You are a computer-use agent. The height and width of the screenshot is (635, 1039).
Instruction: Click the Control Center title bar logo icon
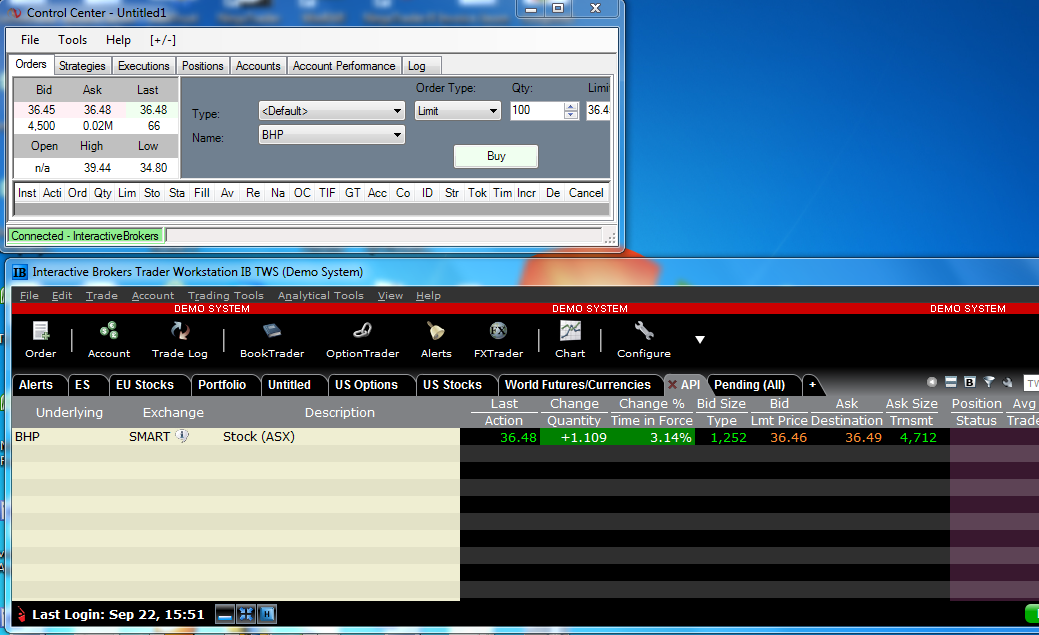click(x=15, y=13)
